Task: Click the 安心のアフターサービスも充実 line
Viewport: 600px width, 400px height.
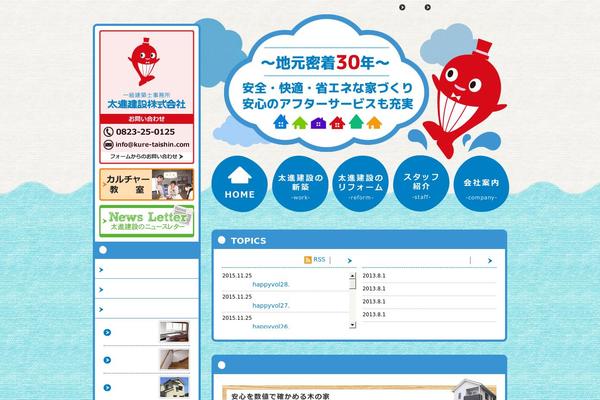Action: (328, 104)
